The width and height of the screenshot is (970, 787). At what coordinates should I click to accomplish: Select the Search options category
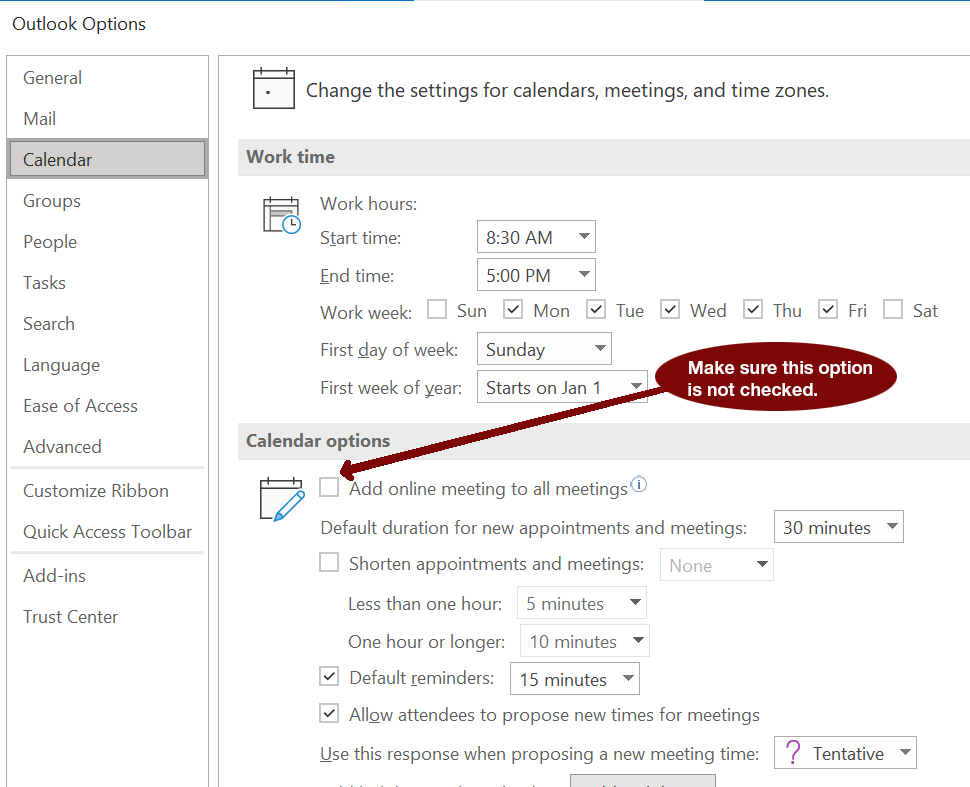108,324
